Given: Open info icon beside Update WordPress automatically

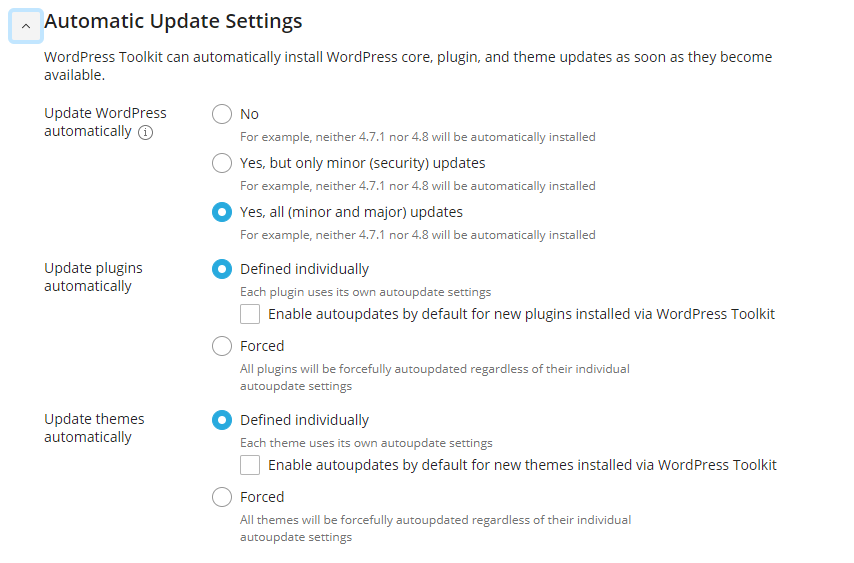Looking at the screenshot, I should click(145, 132).
